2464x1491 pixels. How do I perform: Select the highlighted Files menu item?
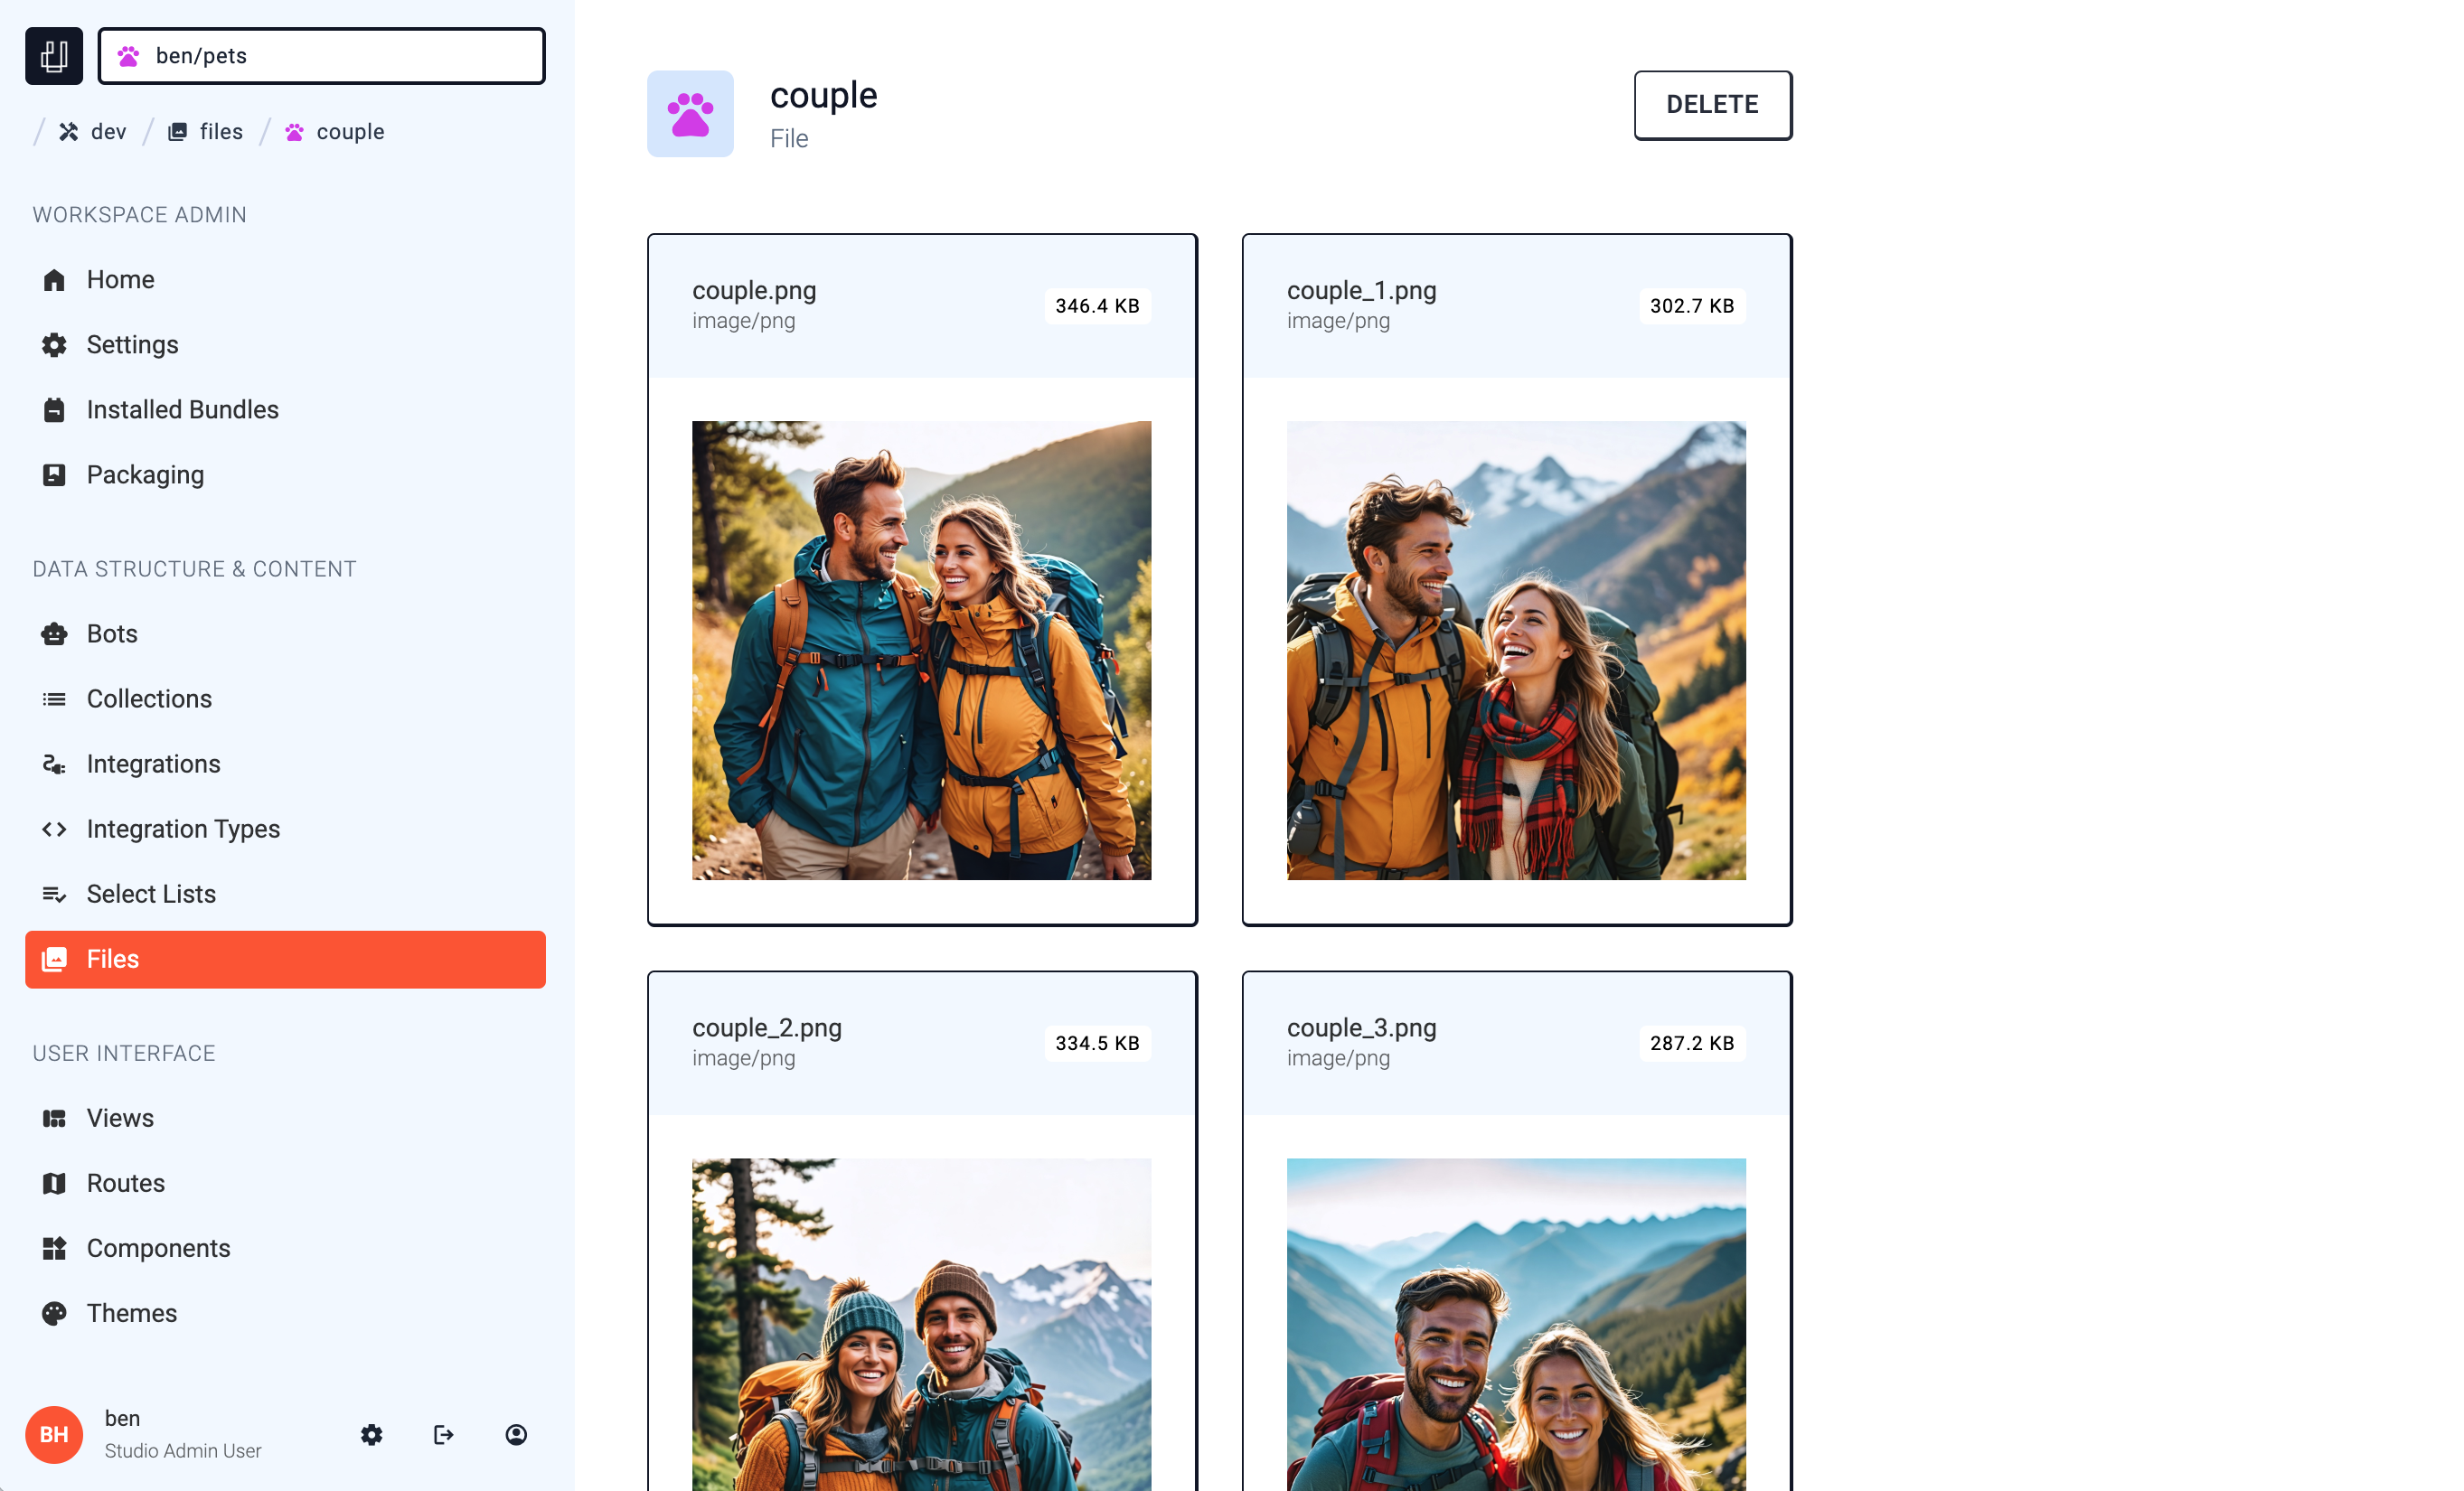285,959
